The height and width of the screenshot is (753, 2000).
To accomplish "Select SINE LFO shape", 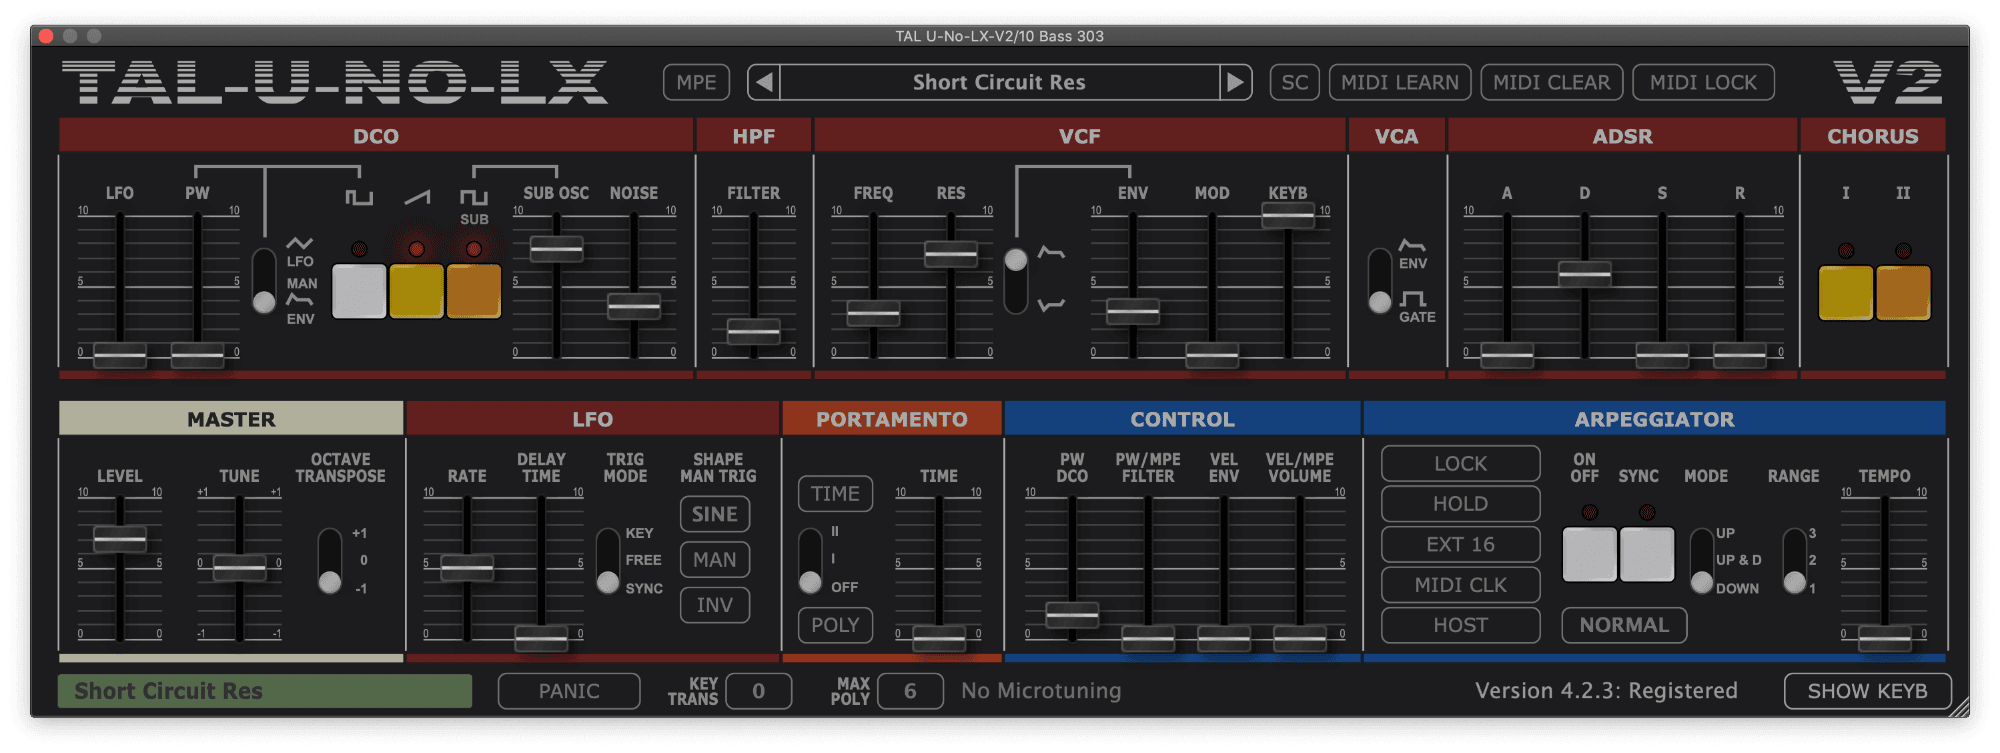I will [x=715, y=514].
